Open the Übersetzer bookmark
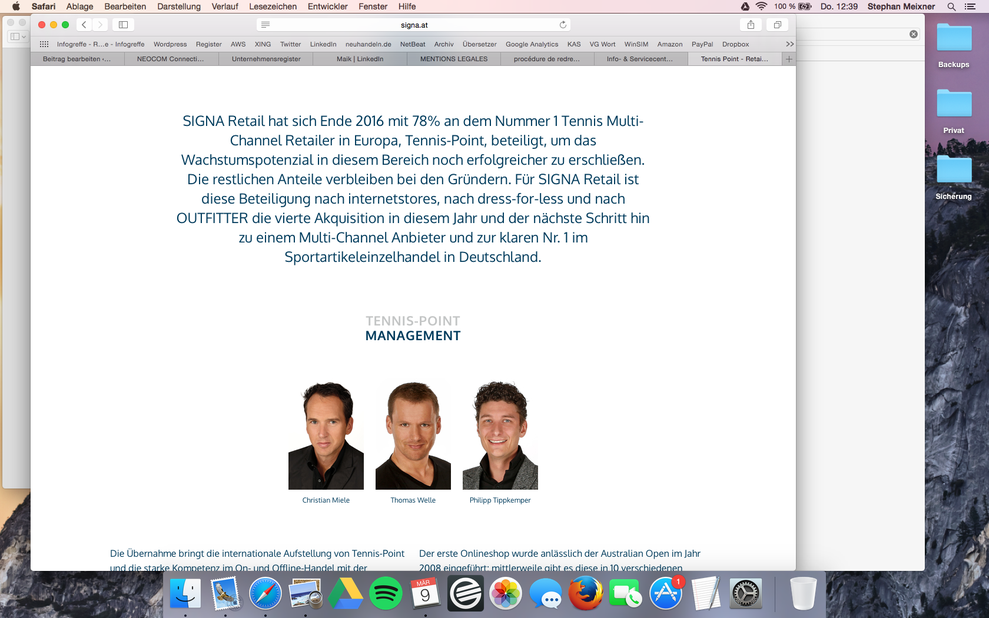The width and height of the screenshot is (989, 618). click(479, 44)
